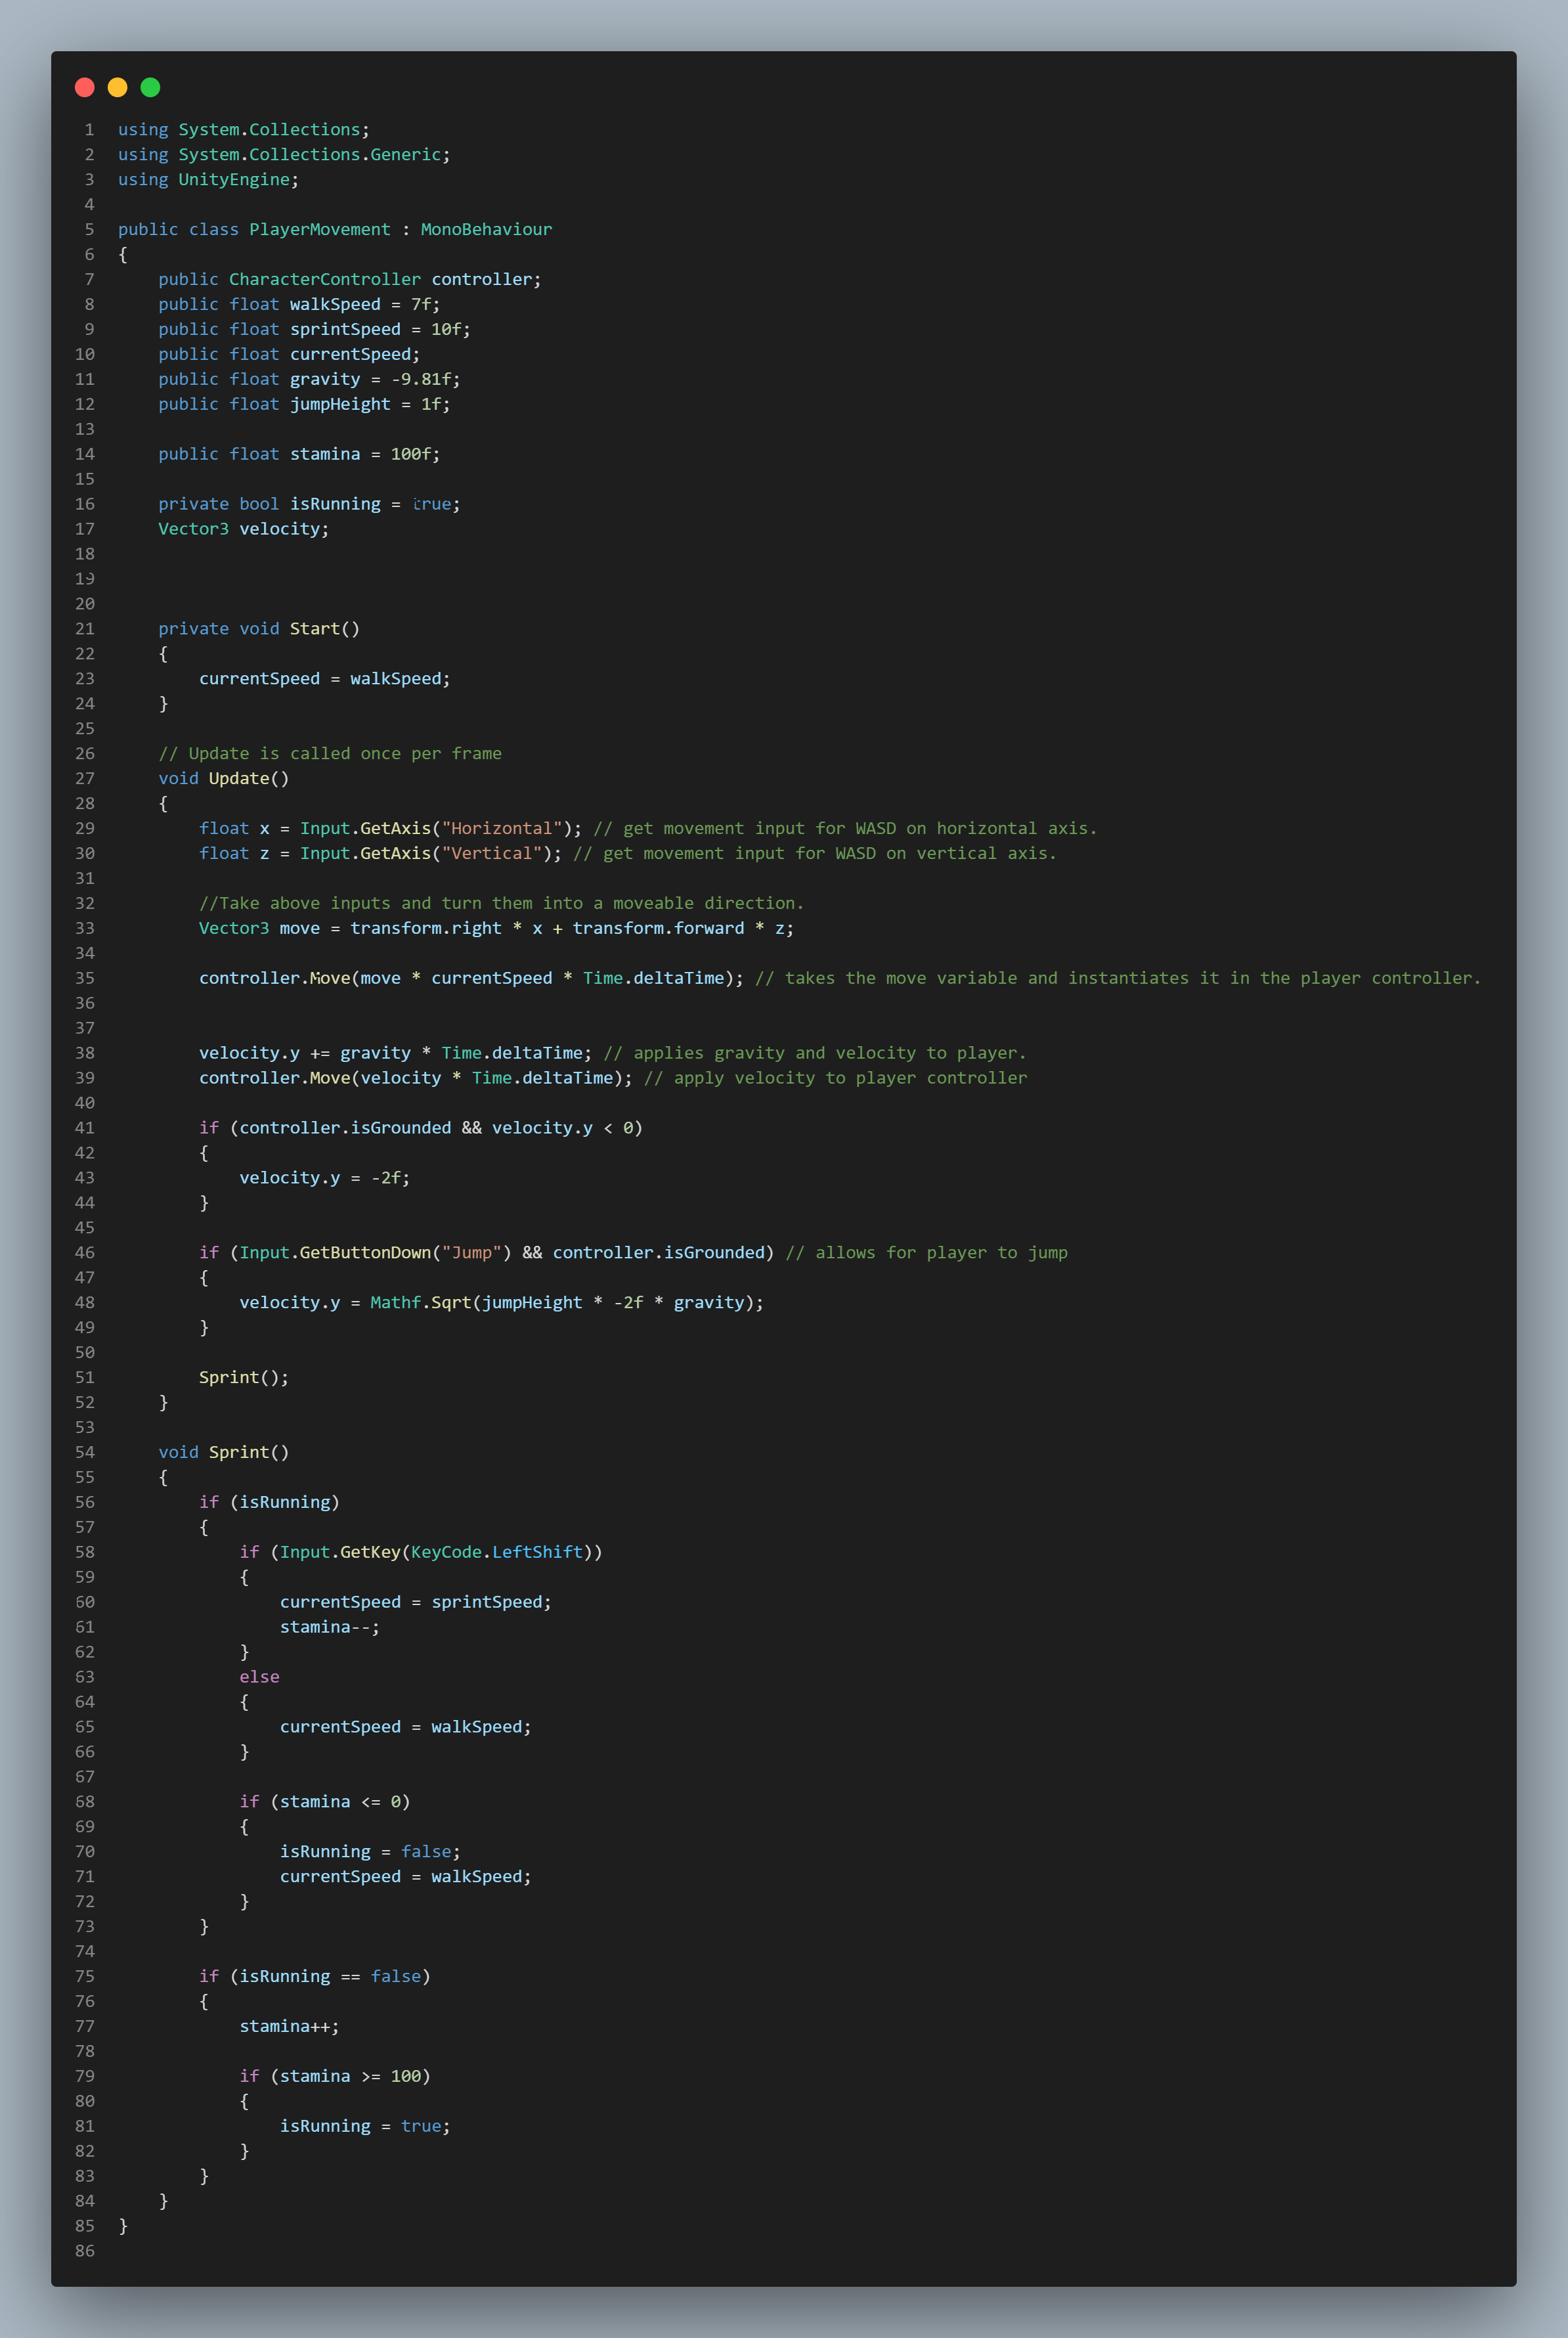The image size is (1568, 2338).
Task: Click 'private void Start()' method header
Action: pyautogui.click(x=259, y=629)
